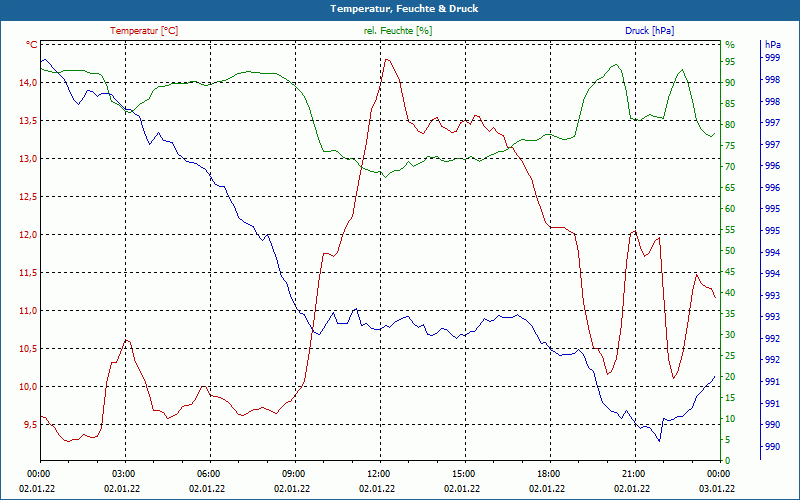Click the % unit label on humidity axis
This screenshot has height=500, width=800.
click(x=730, y=45)
